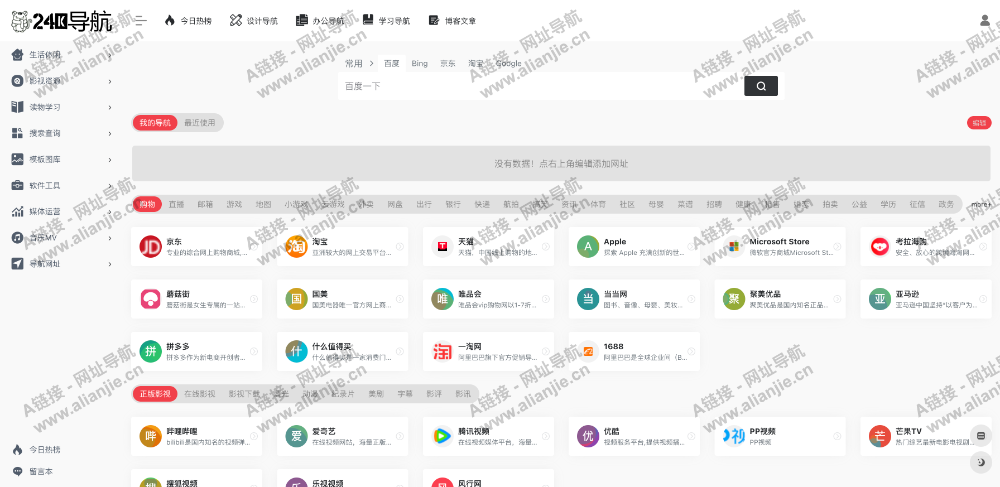Expand the 软件工具 sidebar chevron
This screenshot has width=1000, height=487.
110,186
